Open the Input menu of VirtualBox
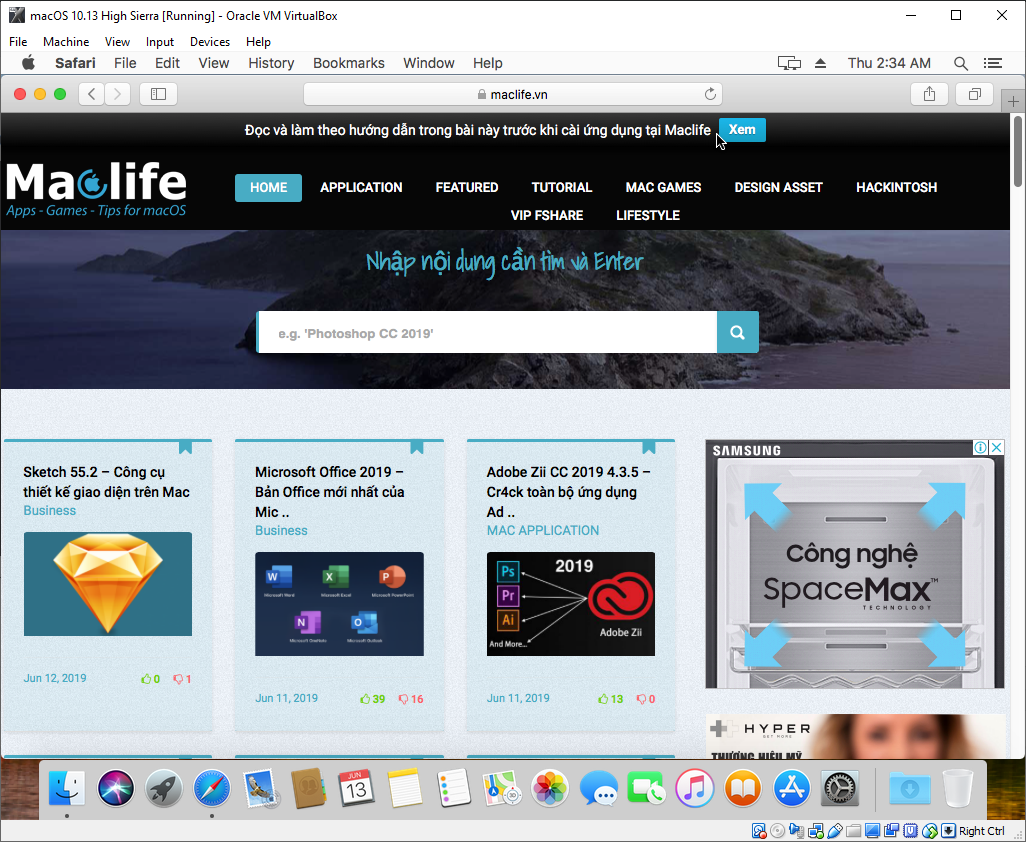Screen dimensions: 1026x842 tap(159, 41)
